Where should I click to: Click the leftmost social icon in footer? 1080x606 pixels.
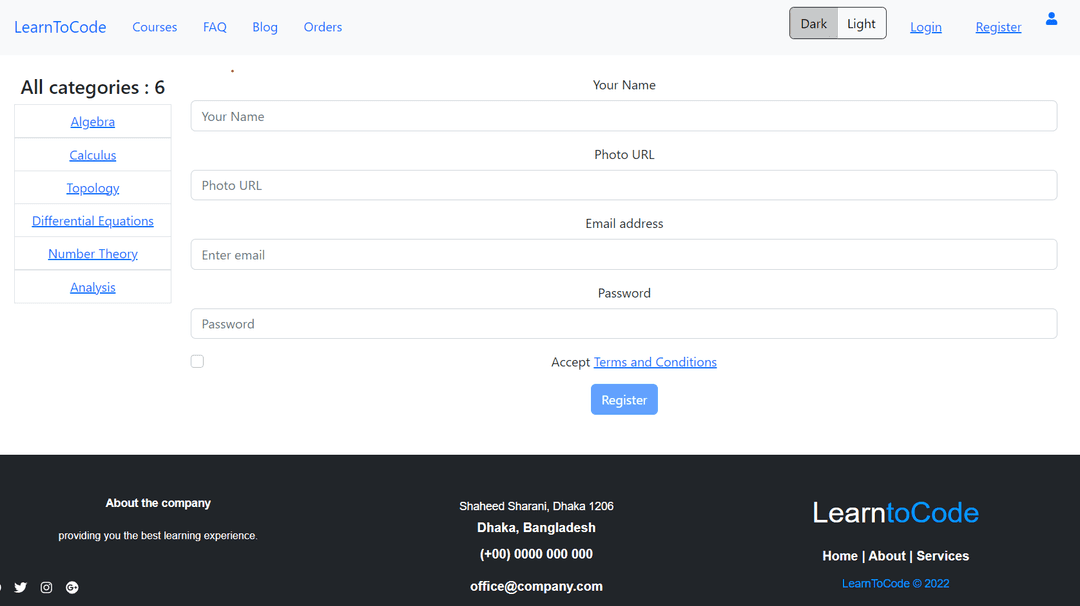(x=2, y=587)
